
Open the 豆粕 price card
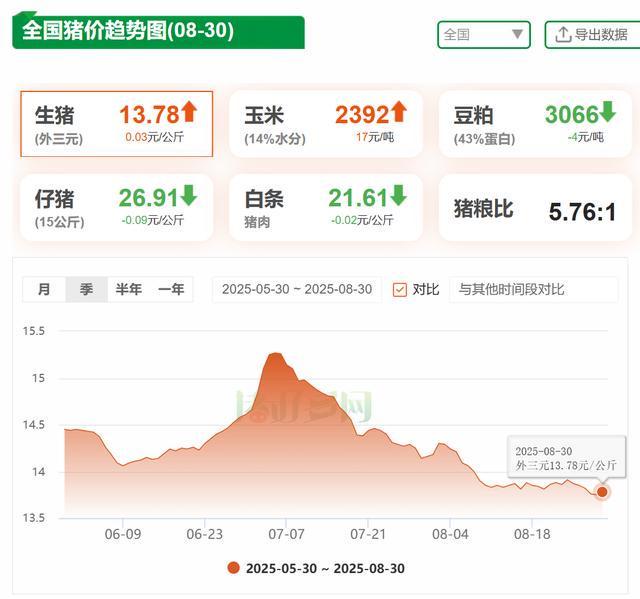point(534,124)
